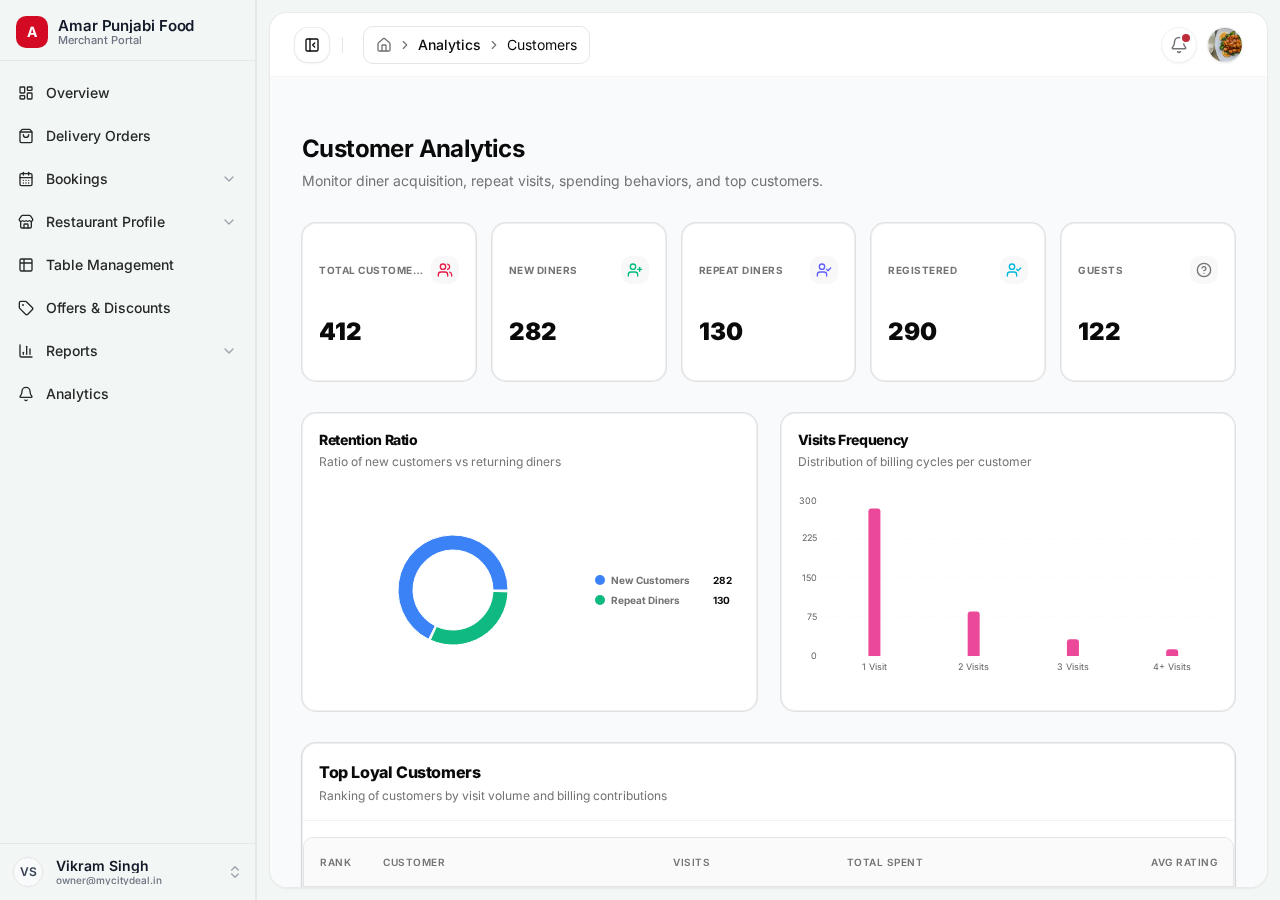1280x900 pixels.
Task: Click Customer Analytics page title
Action: pos(413,148)
